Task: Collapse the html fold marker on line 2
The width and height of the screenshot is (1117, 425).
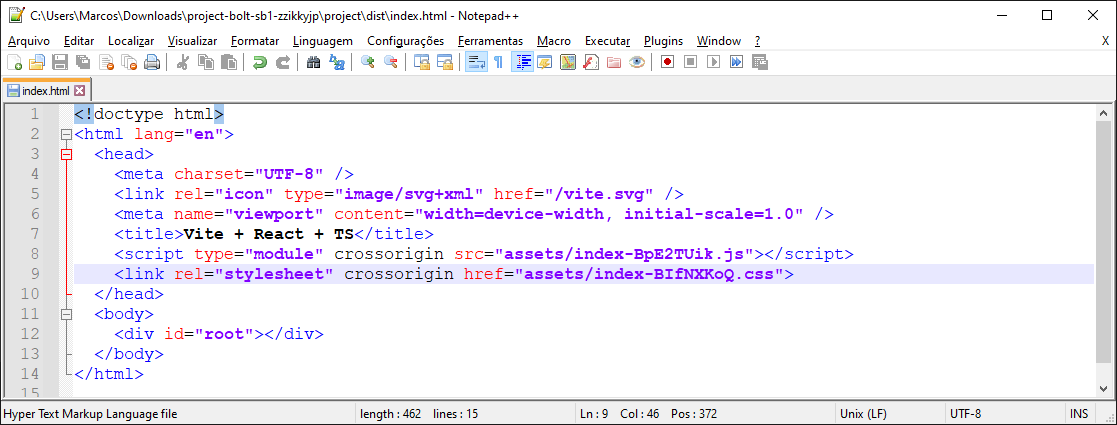Action: [x=67, y=134]
